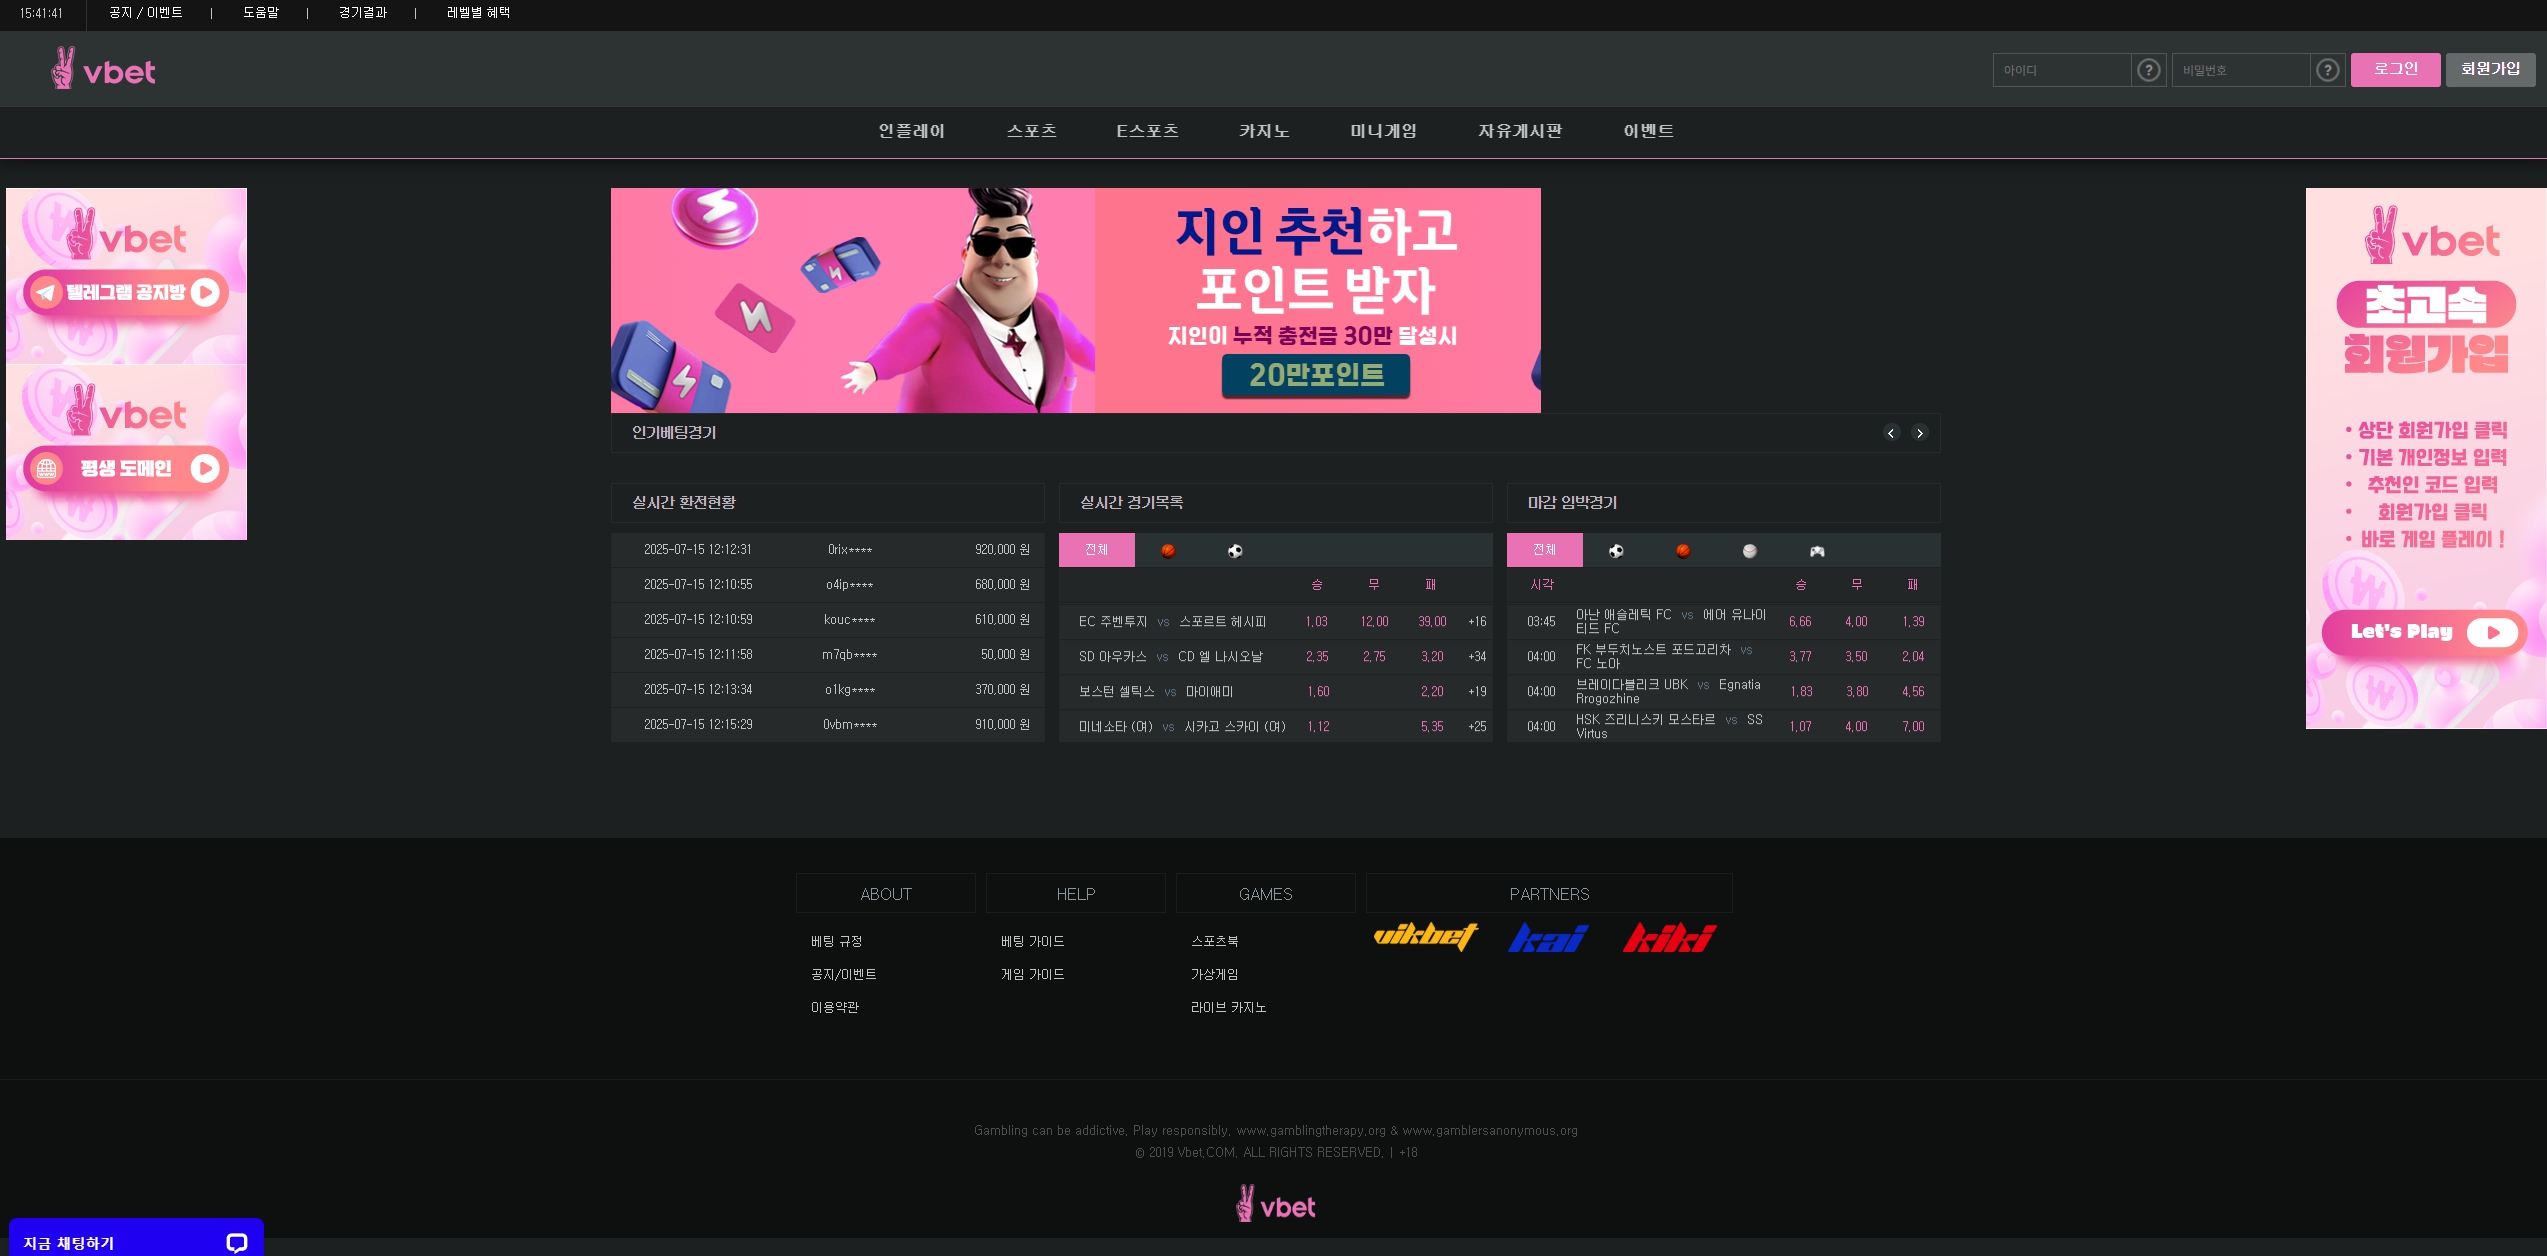Screen dimensions: 2547x1256
Task: Open 도움말 in the top bar
Action: 261,13
